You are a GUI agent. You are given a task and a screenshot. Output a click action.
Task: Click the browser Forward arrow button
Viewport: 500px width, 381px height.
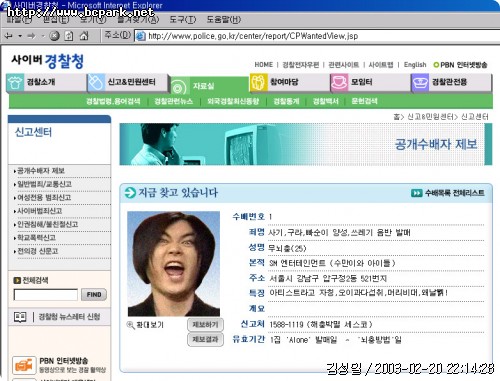31,36
